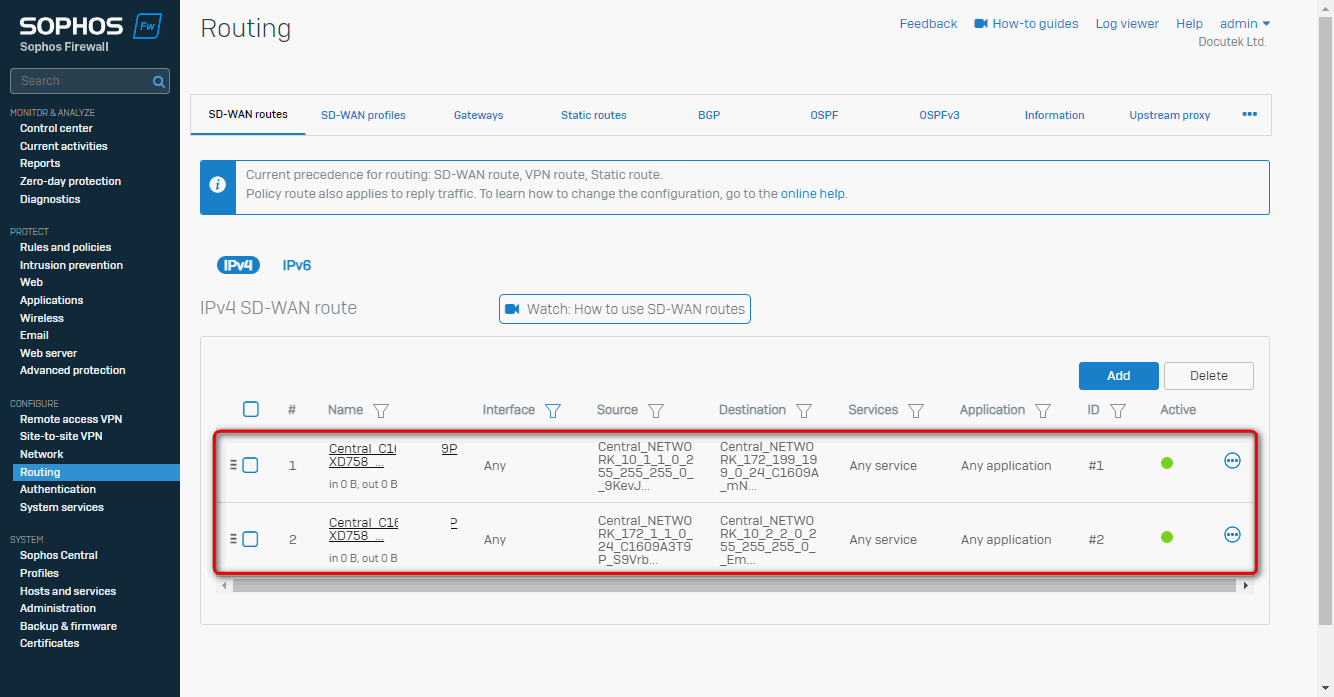Open actions menu for route #2
1334x697 pixels.
pos(1232,535)
